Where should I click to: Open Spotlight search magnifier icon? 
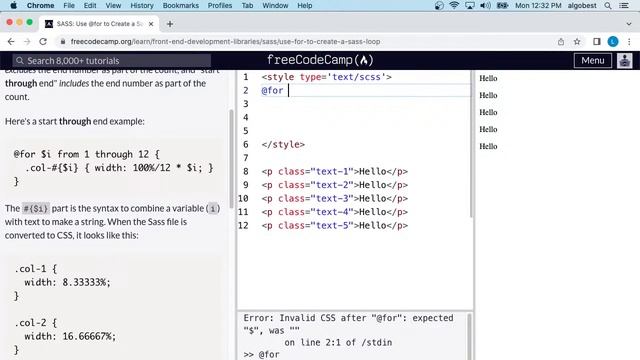(x=608, y=5)
